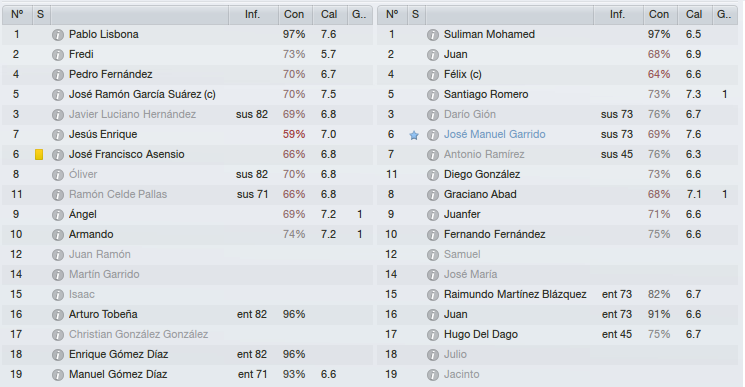Select Arturo Tobeña row
745x387 pixels.
click(x=187, y=314)
